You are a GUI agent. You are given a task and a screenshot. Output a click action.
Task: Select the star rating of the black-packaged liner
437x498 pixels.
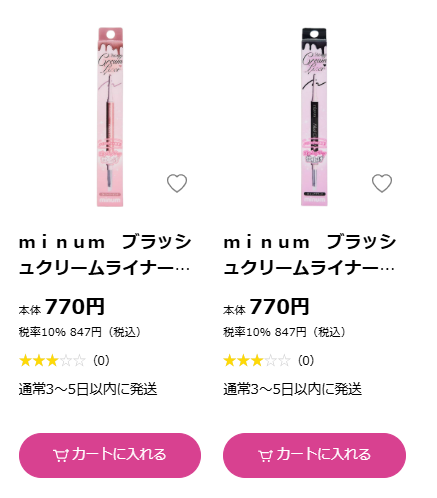coord(257,361)
